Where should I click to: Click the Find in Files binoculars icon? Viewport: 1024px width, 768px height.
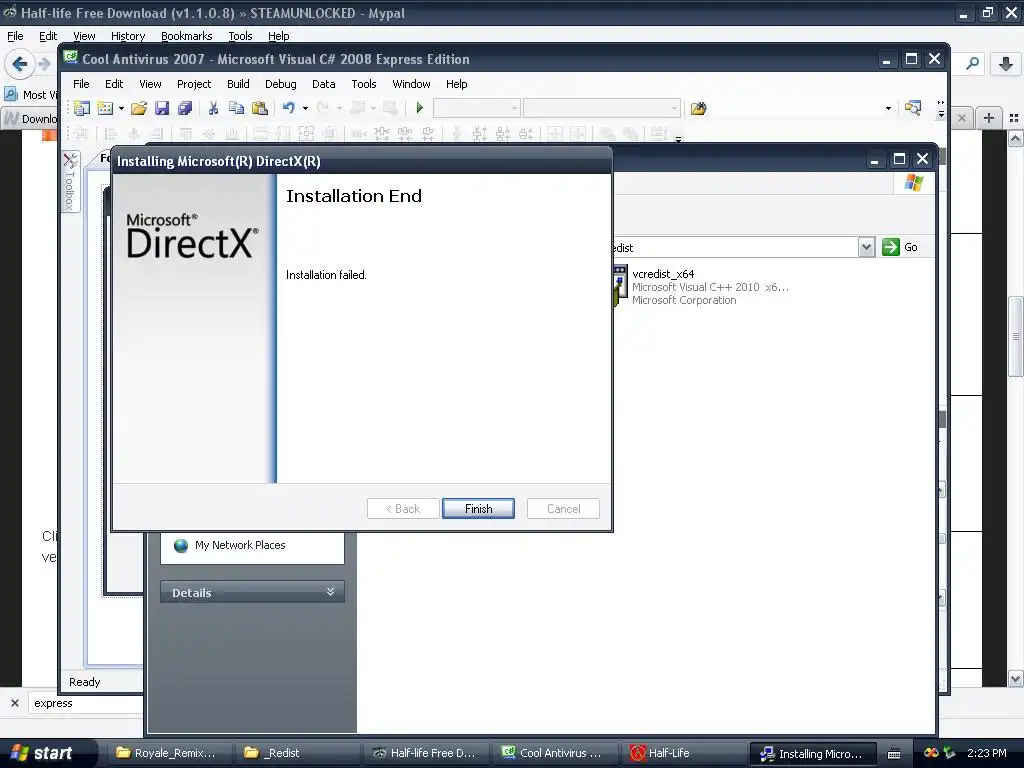tap(698, 108)
